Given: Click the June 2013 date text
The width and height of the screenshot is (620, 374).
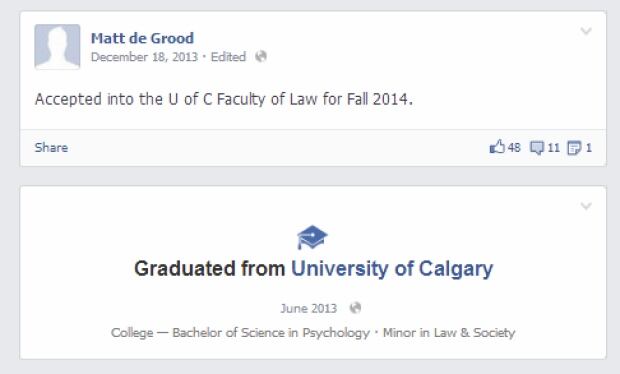Looking at the screenshot, I should (x=309, y=308).
